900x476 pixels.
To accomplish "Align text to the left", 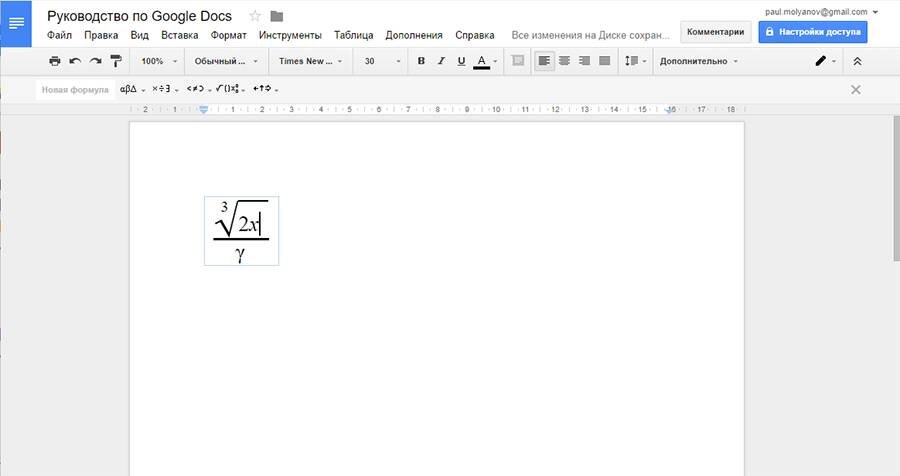I will click(x=544, y=61).
